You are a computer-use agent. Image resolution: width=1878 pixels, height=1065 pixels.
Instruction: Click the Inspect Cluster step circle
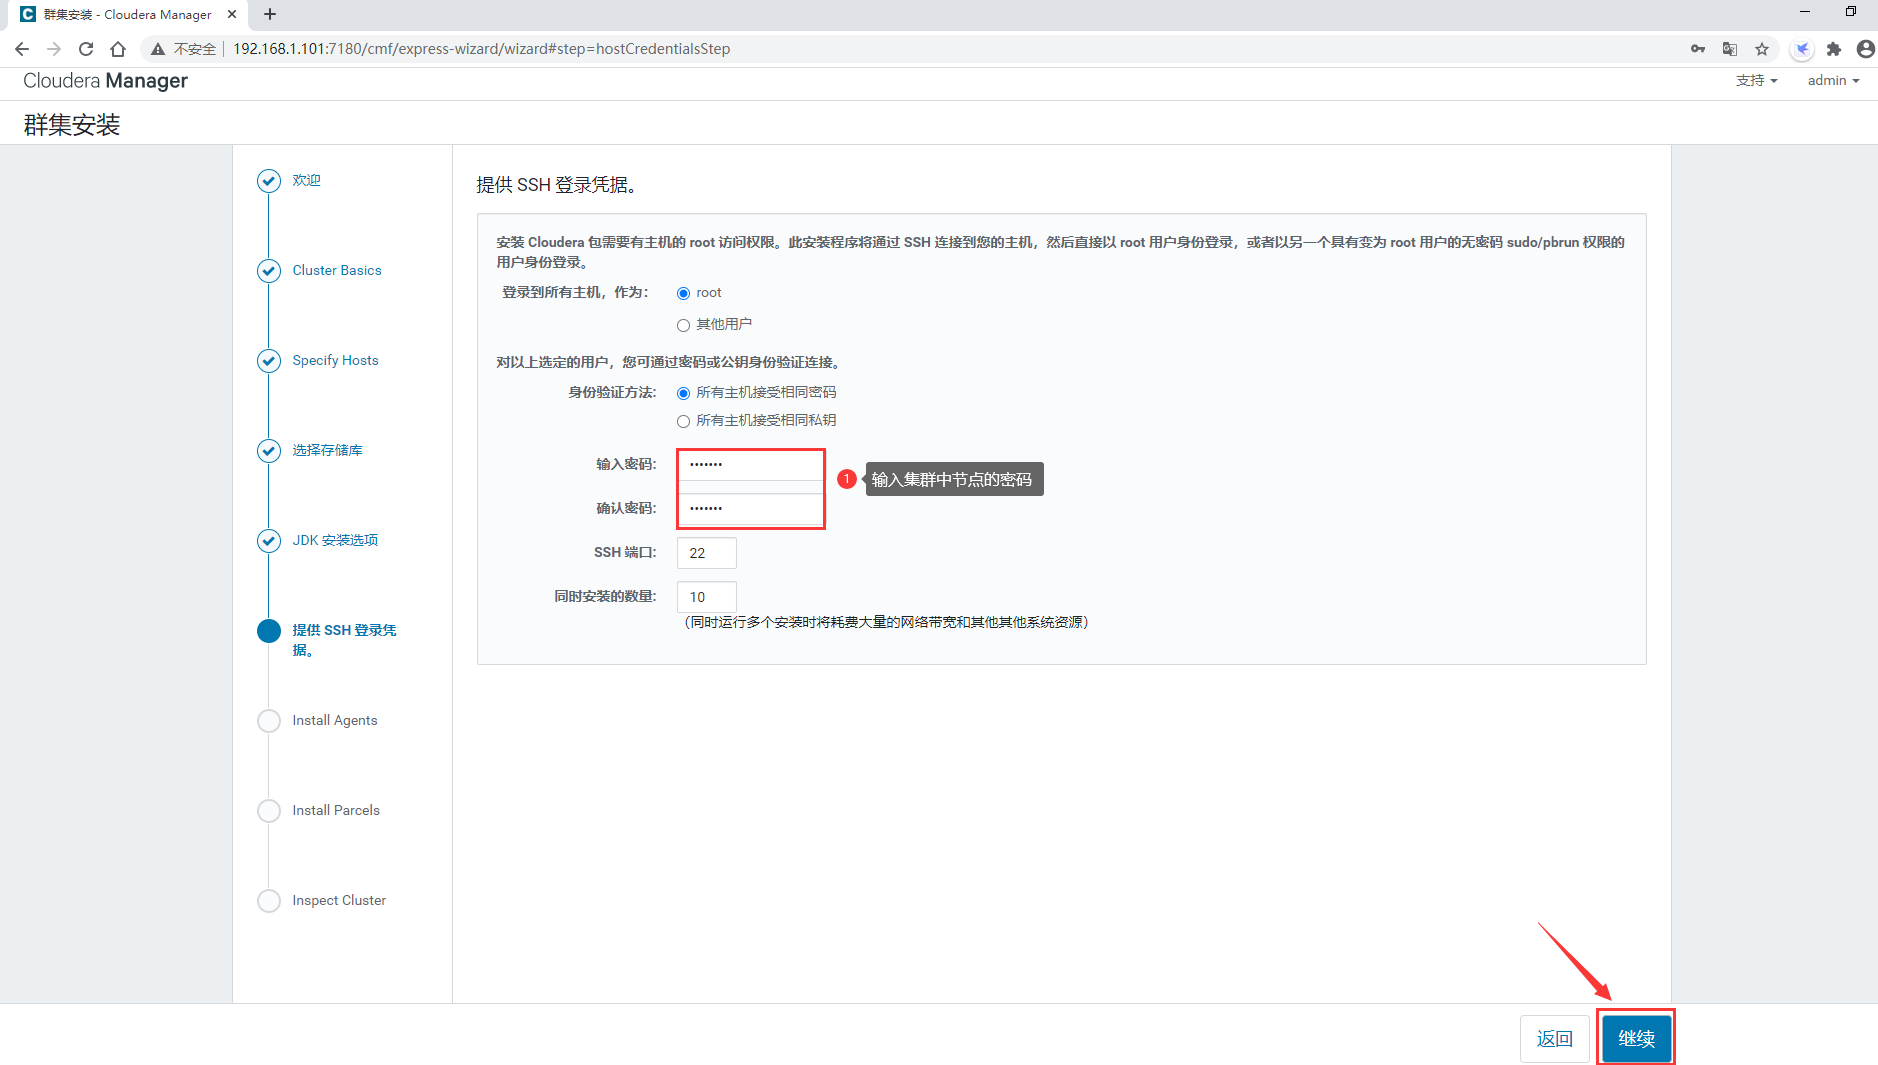pos(269,901)
